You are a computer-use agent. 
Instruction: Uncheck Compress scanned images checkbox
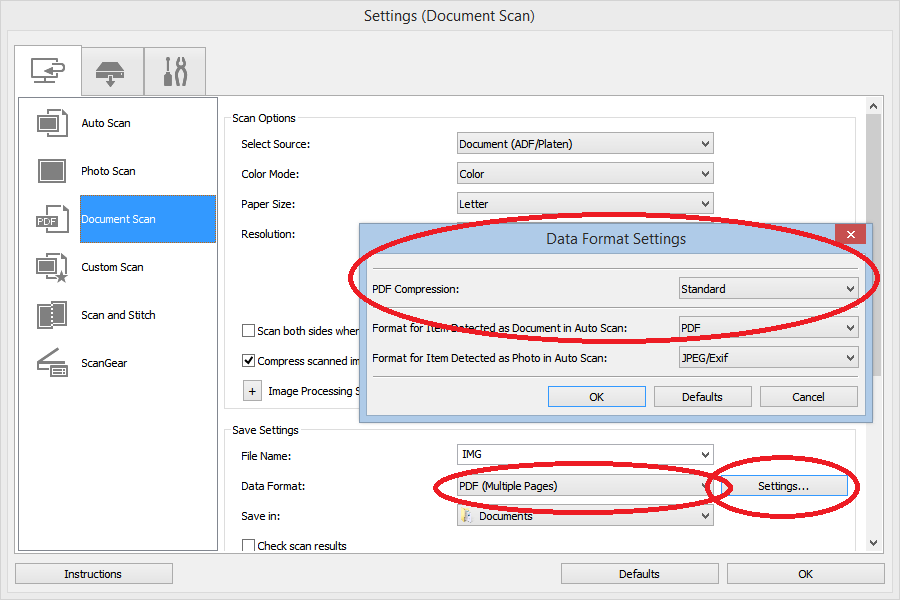point(248,361)
